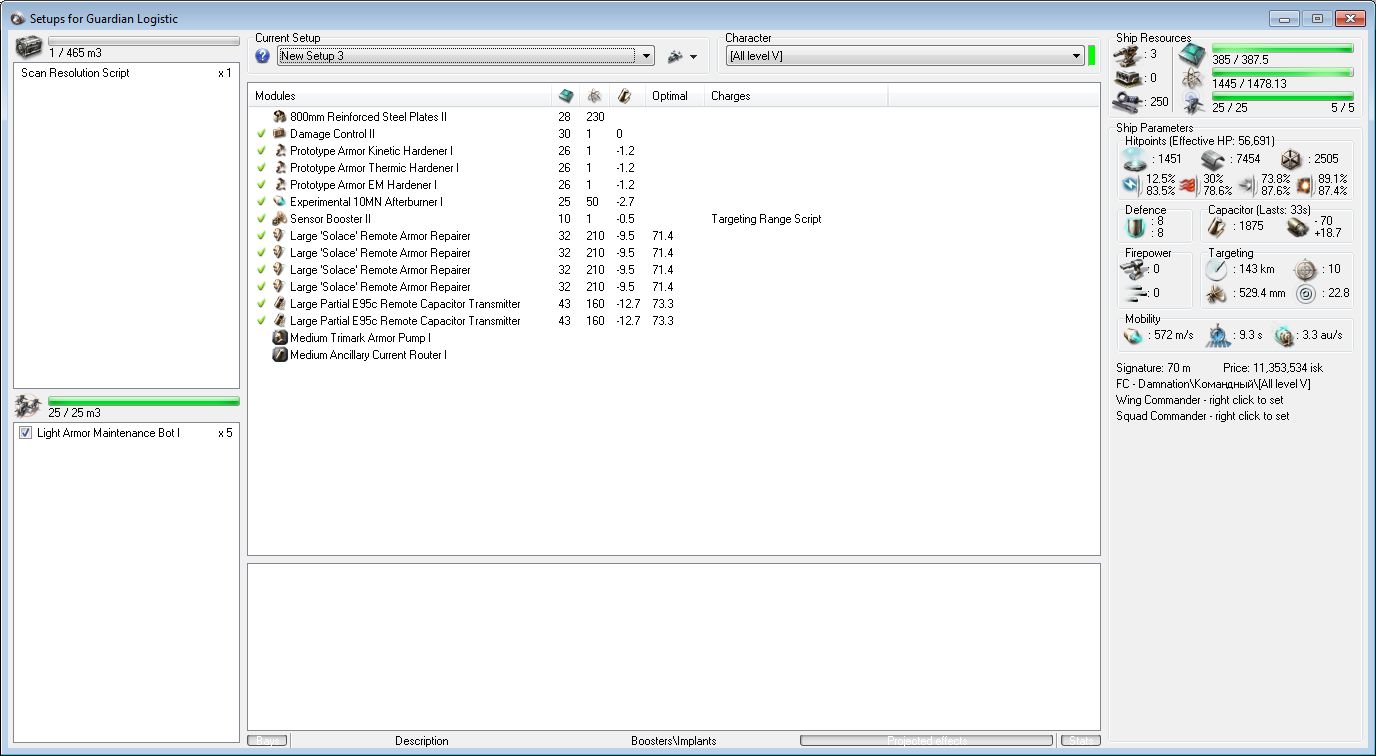This screenshot has width=1376, height=756.
Task: Toggle the first Remote Capacitor Transmitter checkmark
Action: pos(261,304)
